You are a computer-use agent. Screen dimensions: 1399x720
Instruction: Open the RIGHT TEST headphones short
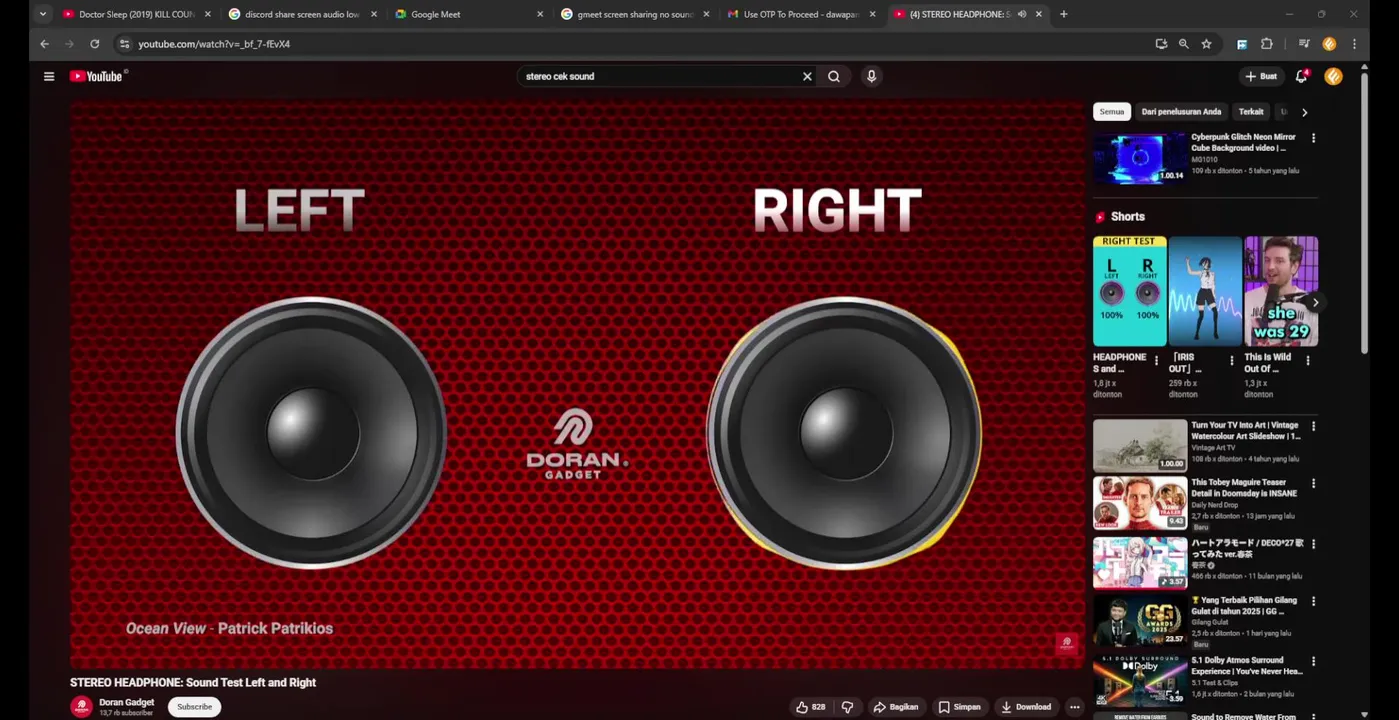(1130, 291)
